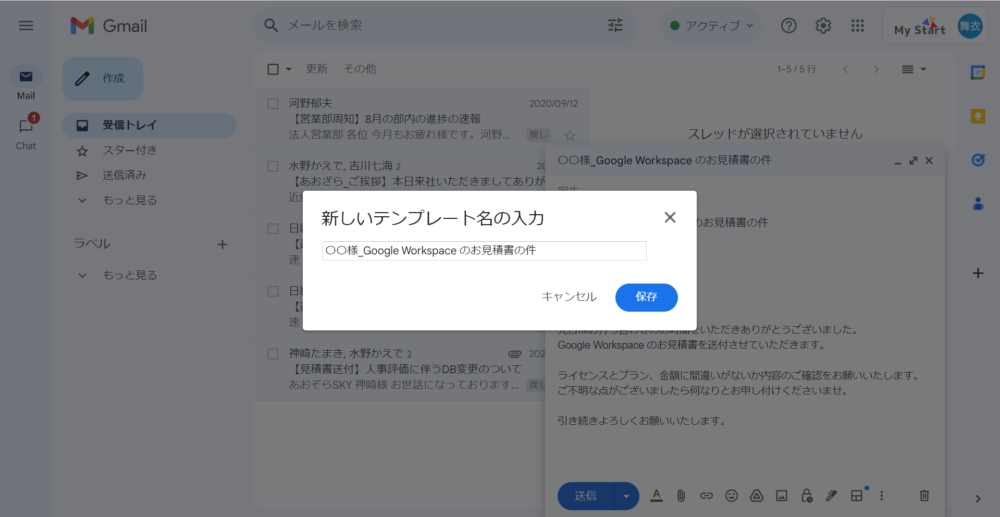Viewport: 1000px width, 517px height.
Task: Toggle confidential mode lock icon
Action: pos(807,495)
